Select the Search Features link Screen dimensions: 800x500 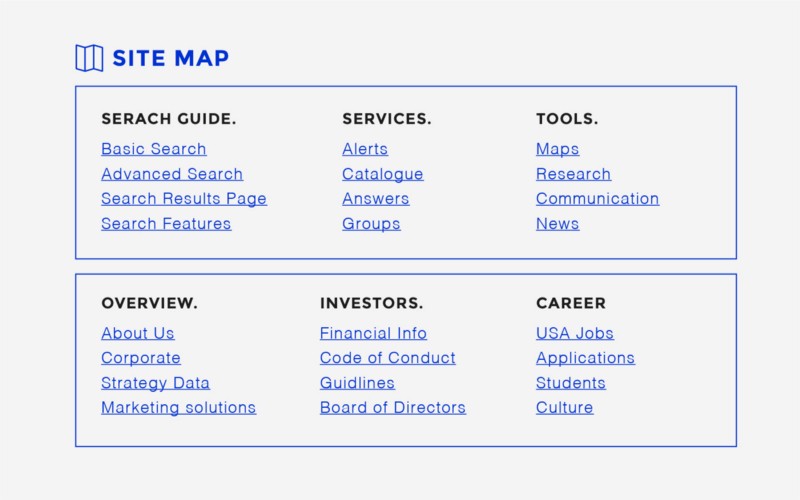pyautogui.click(x=166, y=224)
